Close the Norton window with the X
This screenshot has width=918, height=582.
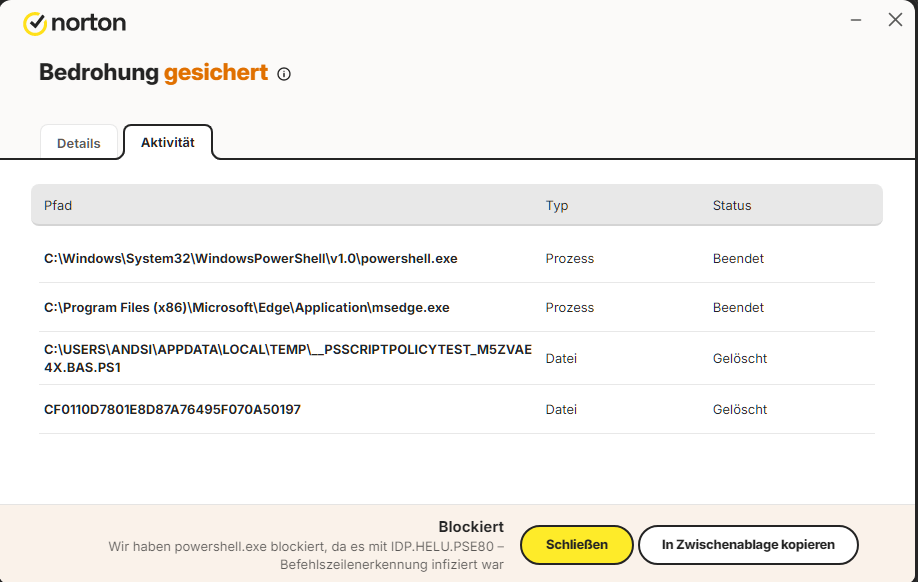coord(895,20)
